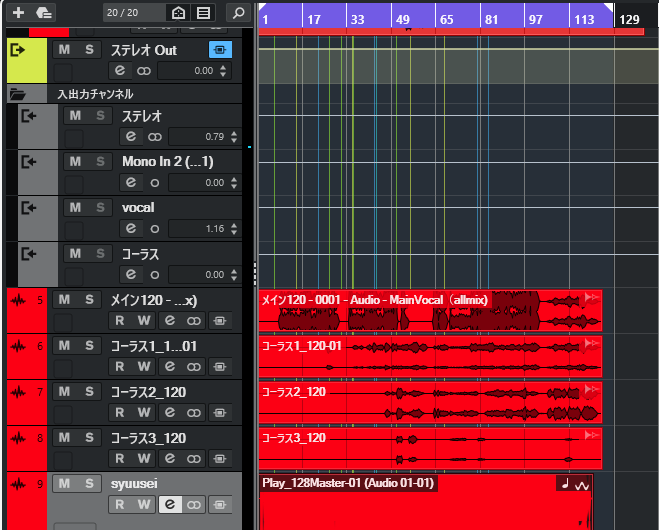Open the track presets icon beside Add Track
This screenshot has height=530, width=659.
44,13
